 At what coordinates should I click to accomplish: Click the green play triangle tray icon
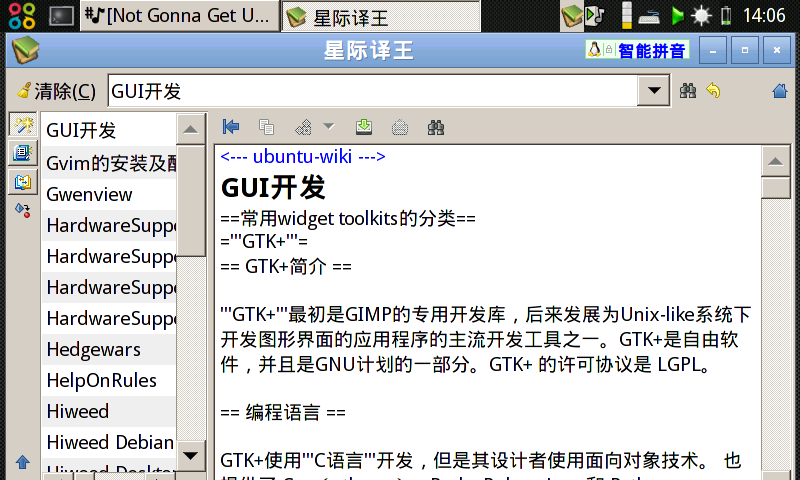(678, 16)
